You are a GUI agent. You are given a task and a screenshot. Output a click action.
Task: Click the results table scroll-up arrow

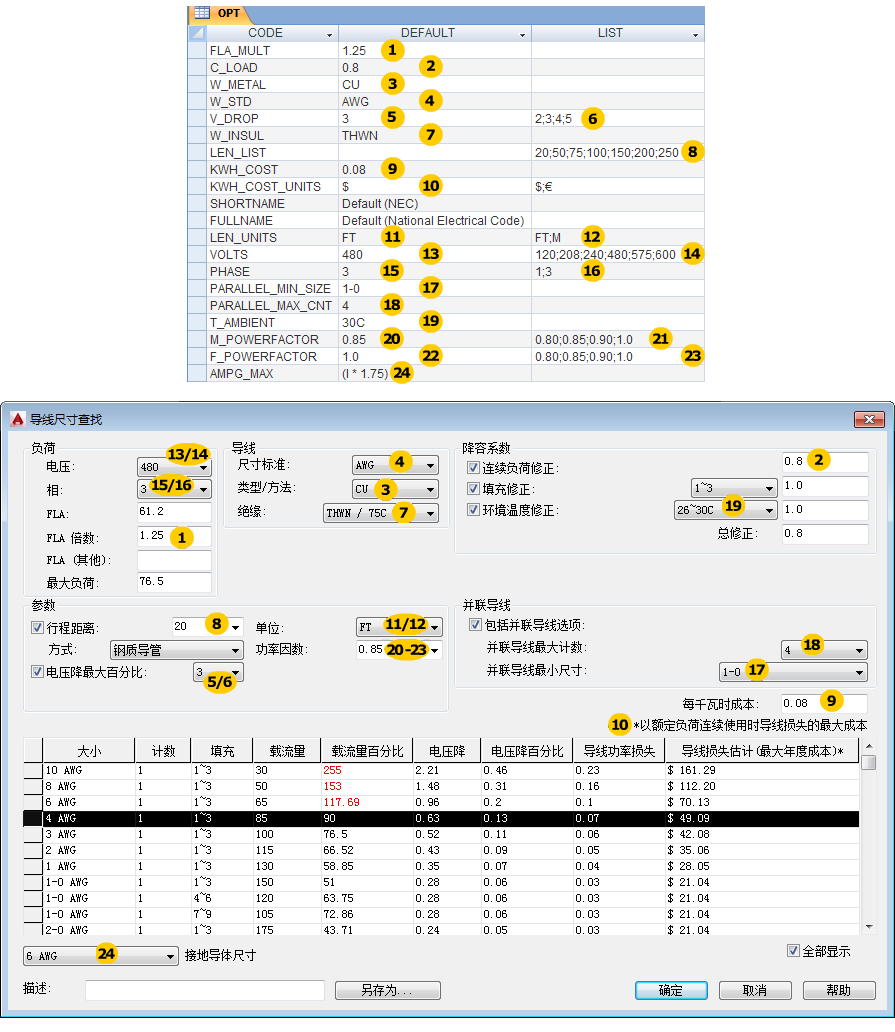pyautogui.click(x=869, y=746)
